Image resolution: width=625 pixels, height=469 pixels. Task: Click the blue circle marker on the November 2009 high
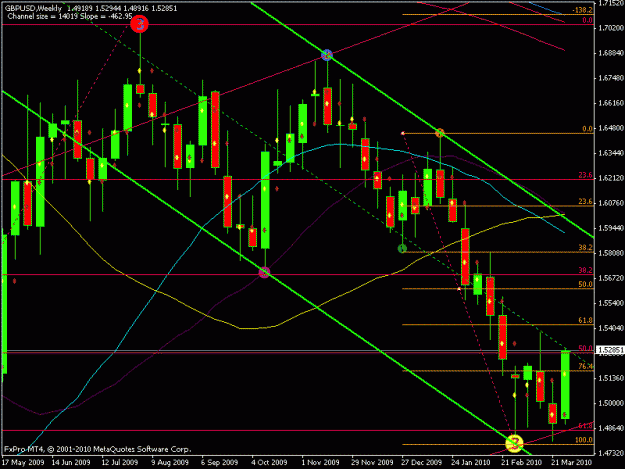coord(327,55)
